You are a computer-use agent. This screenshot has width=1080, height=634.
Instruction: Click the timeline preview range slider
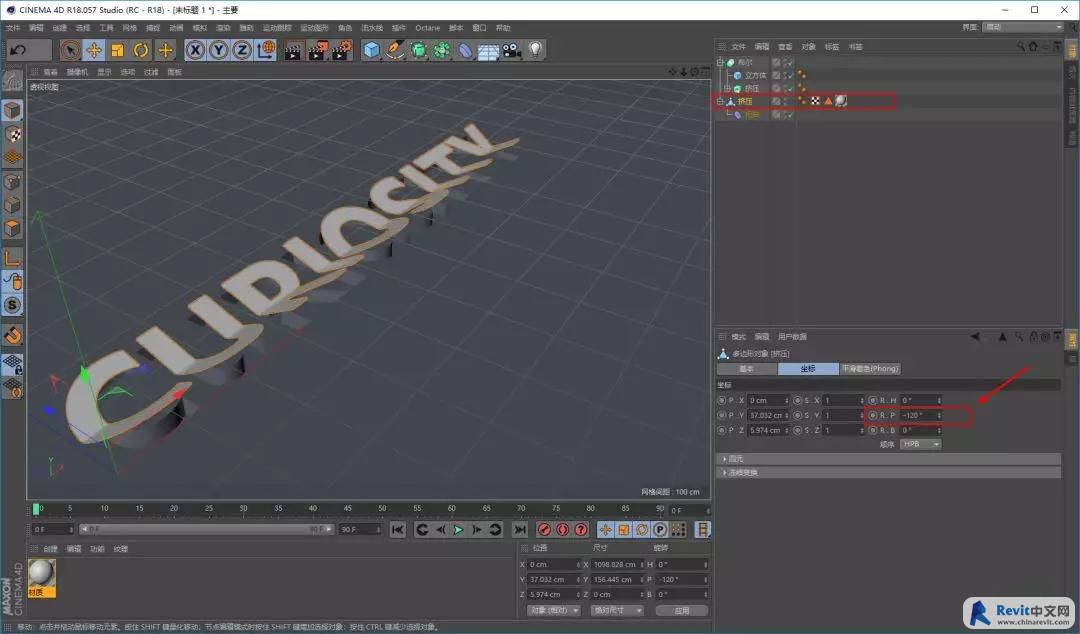[206, 529]
